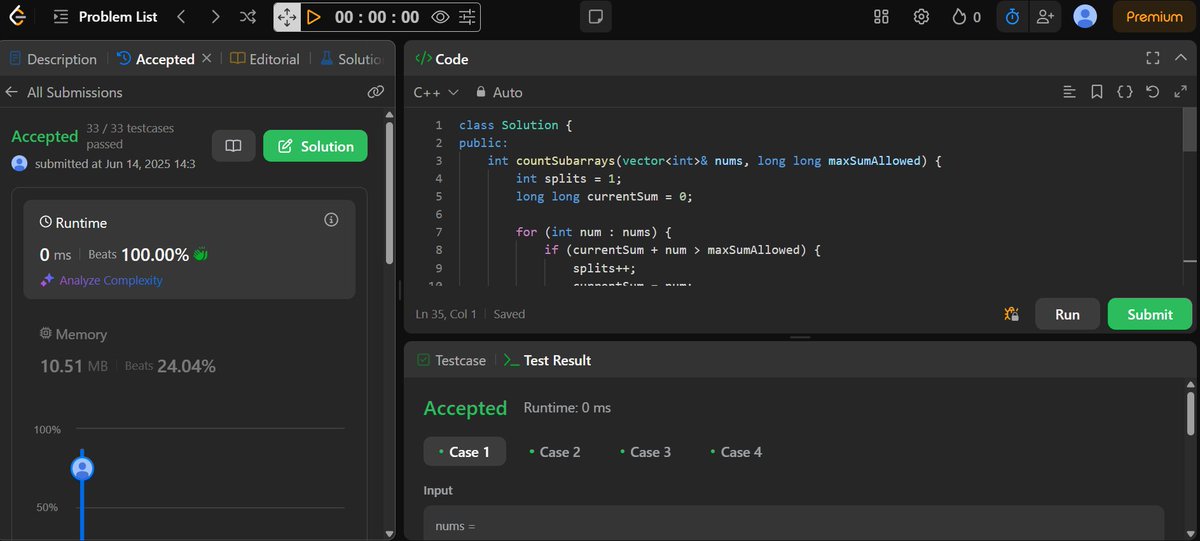Toggle the stopwatch timer icon

tap(1012, 17)
